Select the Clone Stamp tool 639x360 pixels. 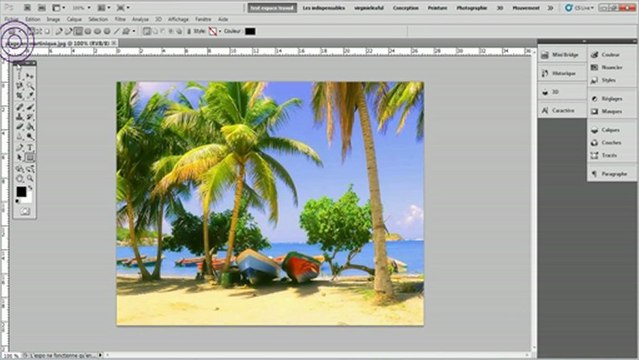[20, 117]
